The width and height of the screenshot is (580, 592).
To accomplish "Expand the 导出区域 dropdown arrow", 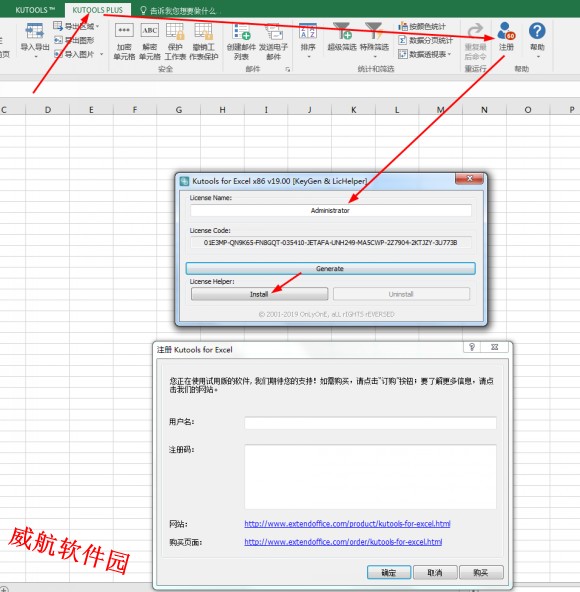I will click(x=97, y=26).
